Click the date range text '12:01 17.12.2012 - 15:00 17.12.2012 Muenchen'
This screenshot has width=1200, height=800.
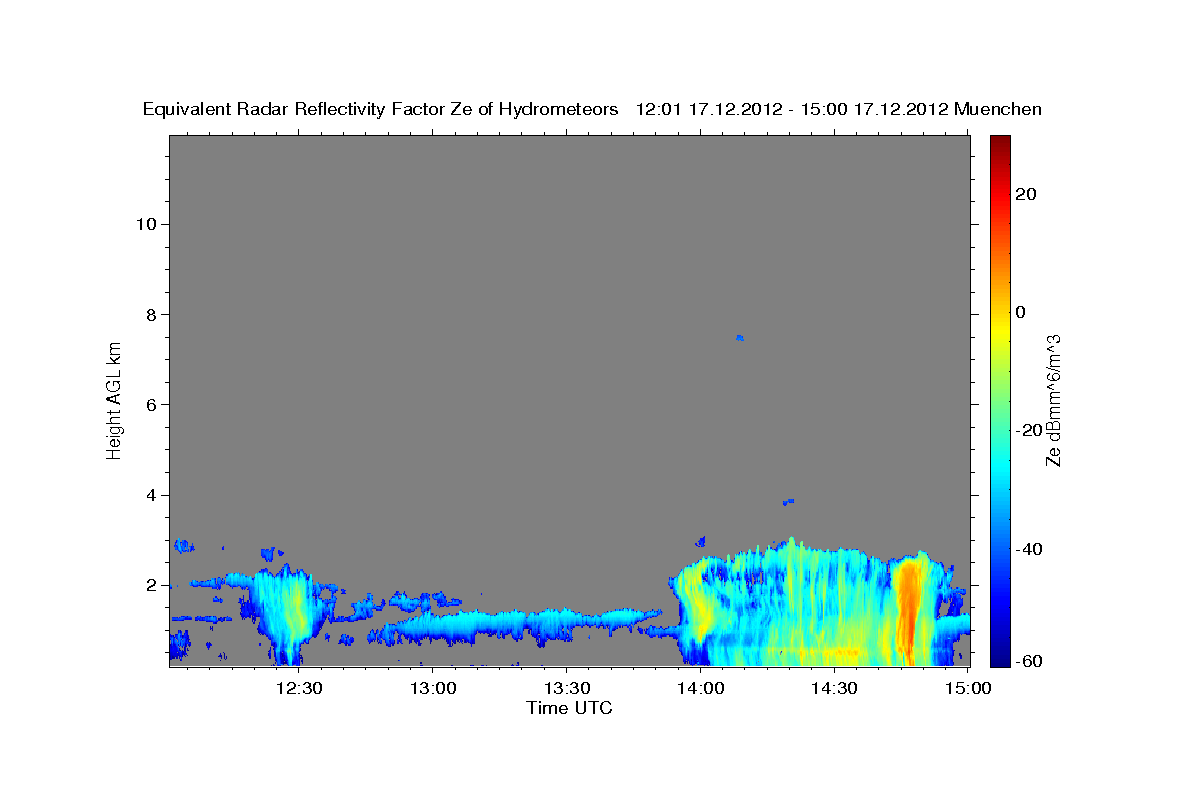(839, 110)
